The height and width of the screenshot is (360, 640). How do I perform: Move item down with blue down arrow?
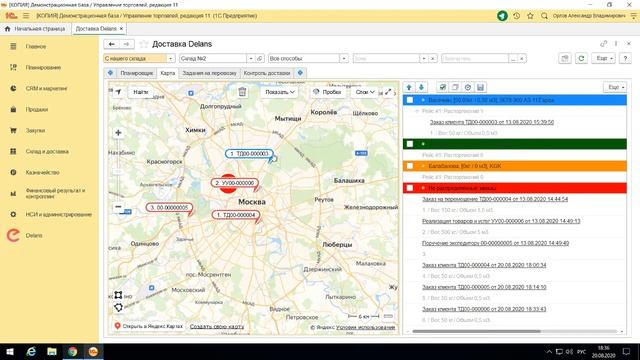421,87
